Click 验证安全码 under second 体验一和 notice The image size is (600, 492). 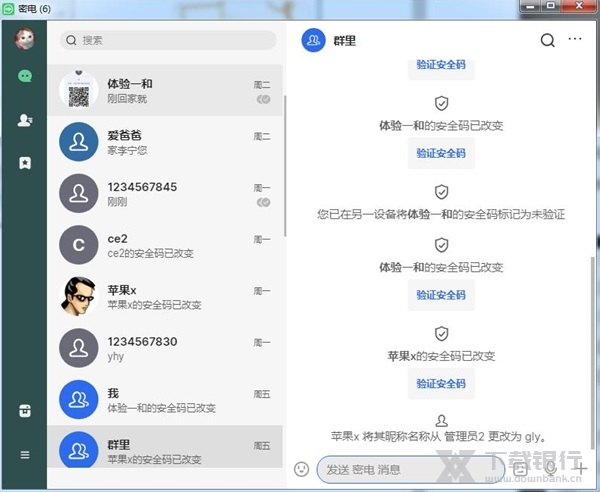pos(441,295)
